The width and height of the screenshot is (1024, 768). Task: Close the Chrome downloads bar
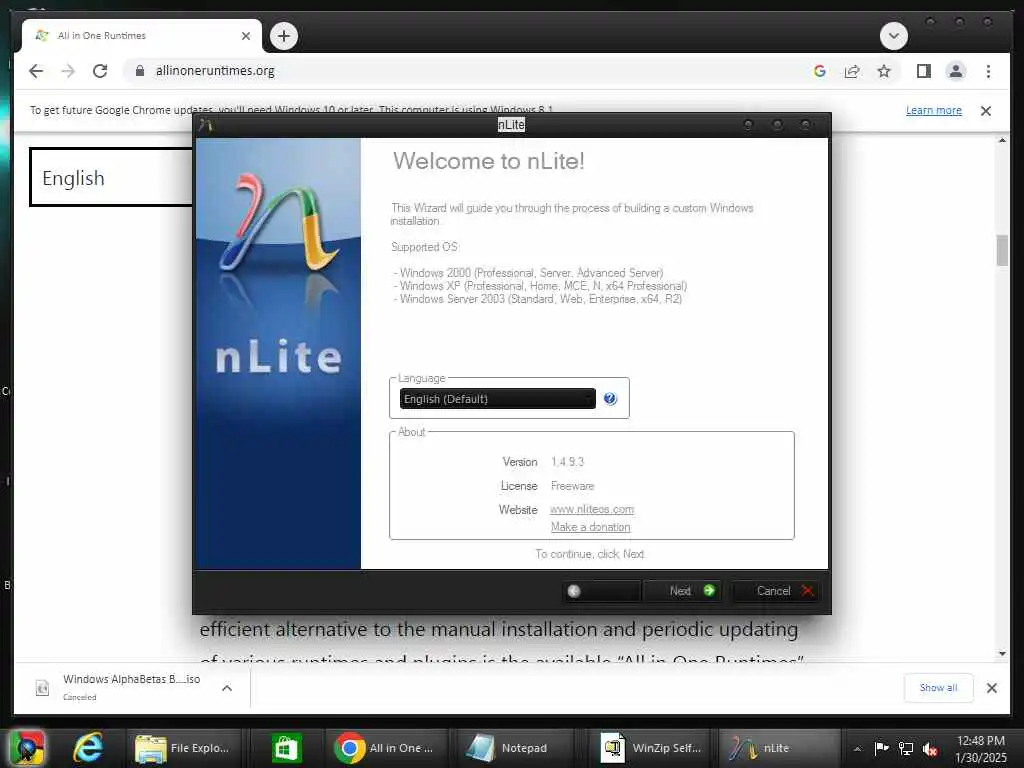(991, 688)
